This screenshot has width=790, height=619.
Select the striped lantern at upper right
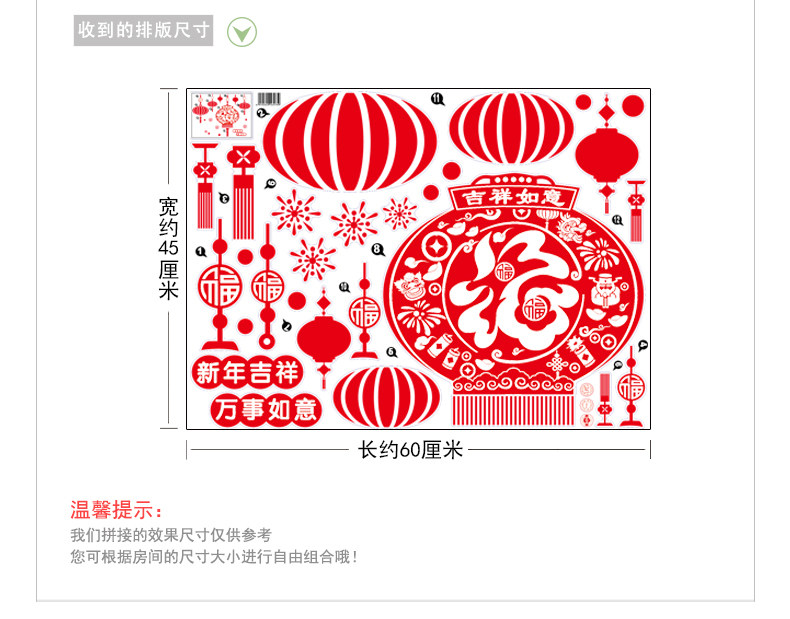click(511, 128)
